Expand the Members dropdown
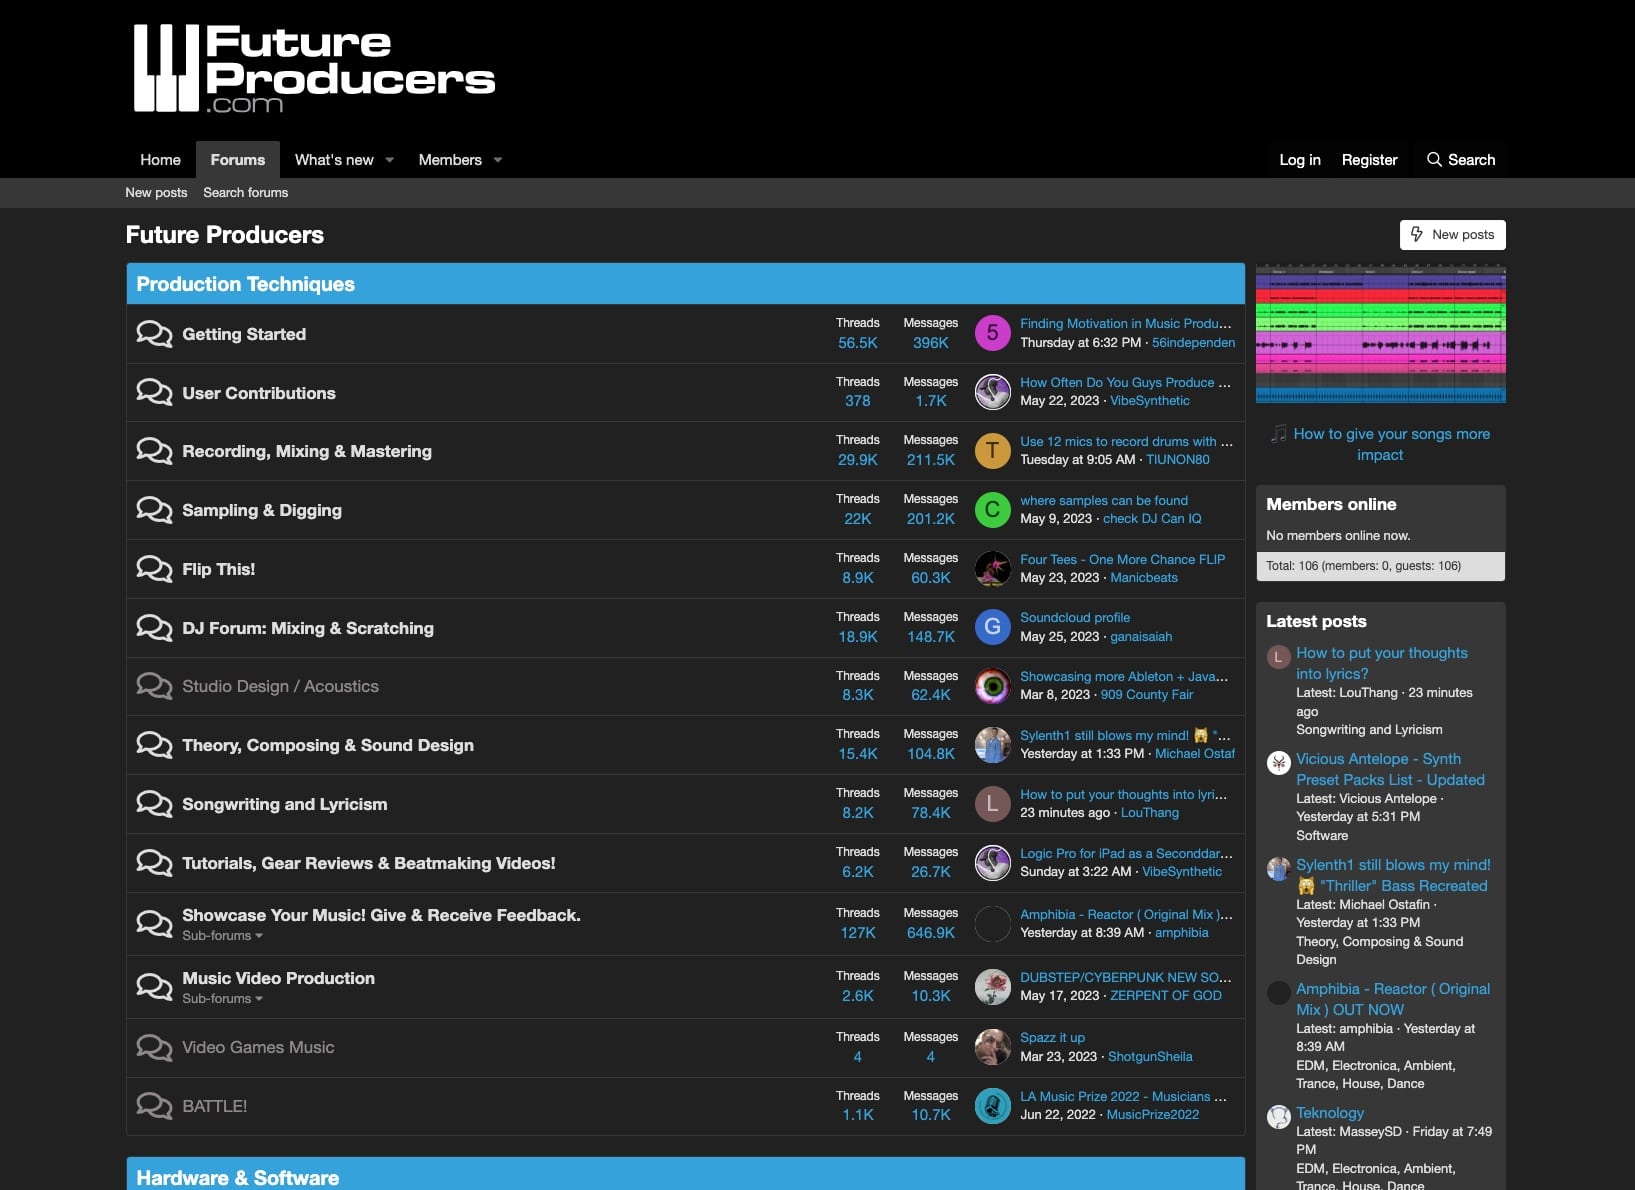The image size is (1635, 1190). click(x=497, y=160)
